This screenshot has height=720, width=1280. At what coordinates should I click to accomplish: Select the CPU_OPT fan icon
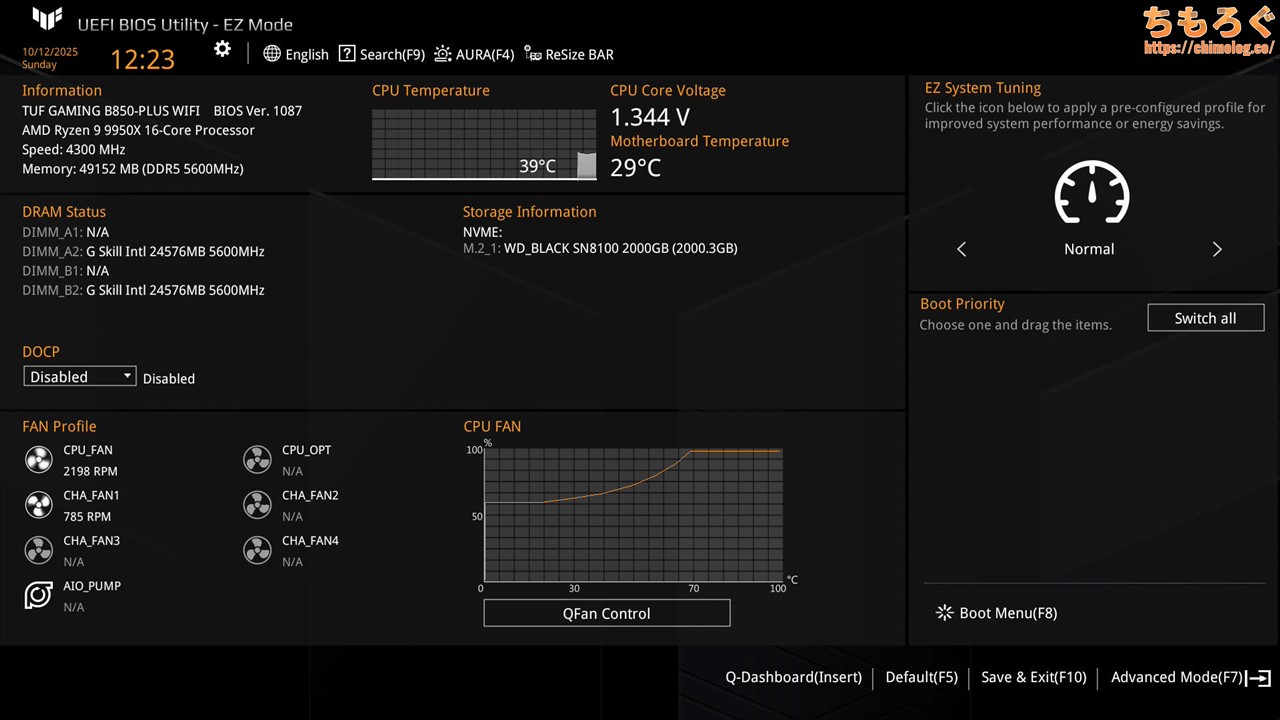257,460
